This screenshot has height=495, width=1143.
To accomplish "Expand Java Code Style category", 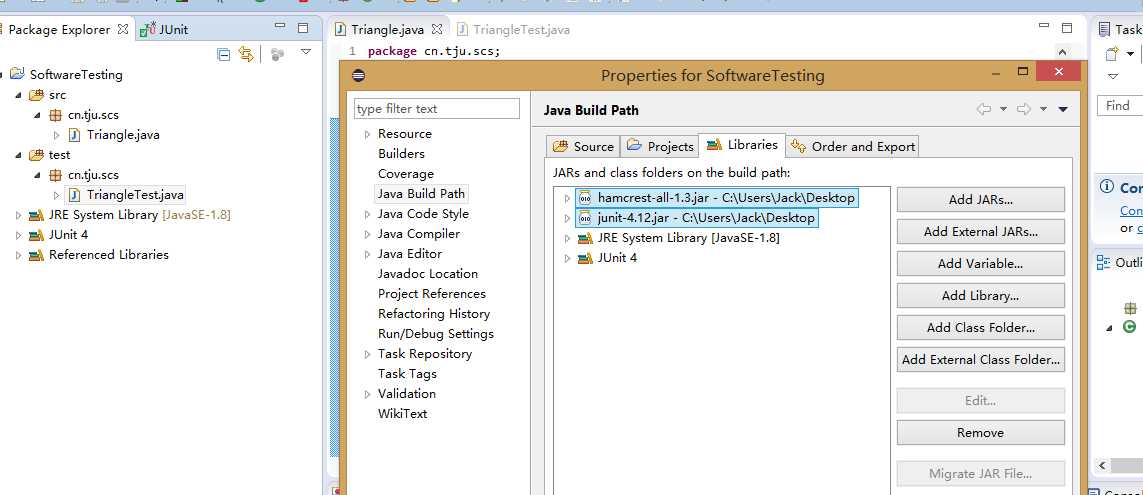I will (367, 214).
